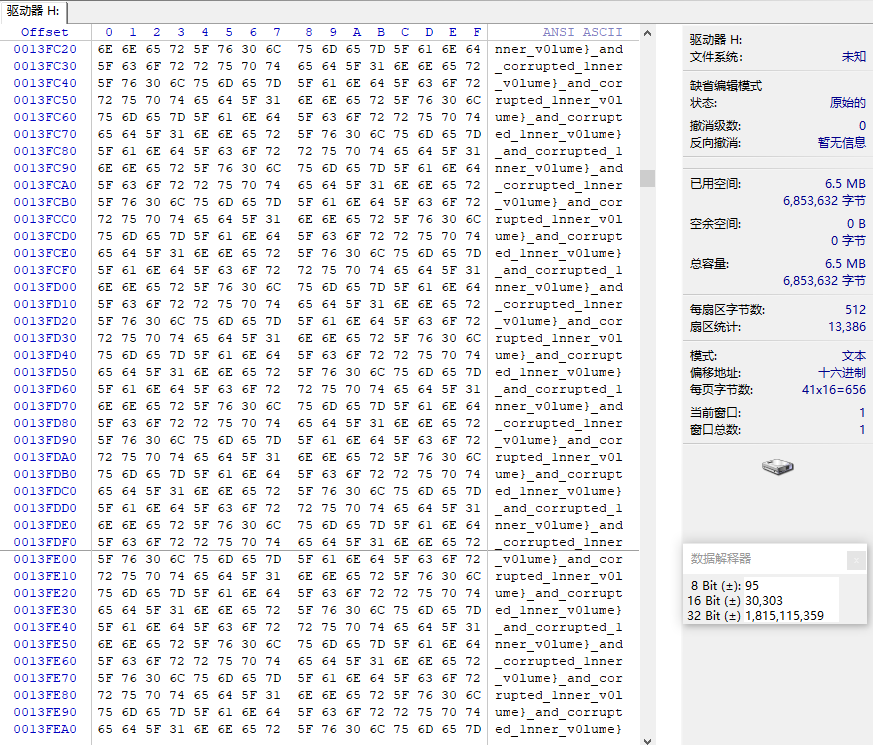Click the ANSI ASCII column header
The image size is (873, 745).
pos(582,32)
